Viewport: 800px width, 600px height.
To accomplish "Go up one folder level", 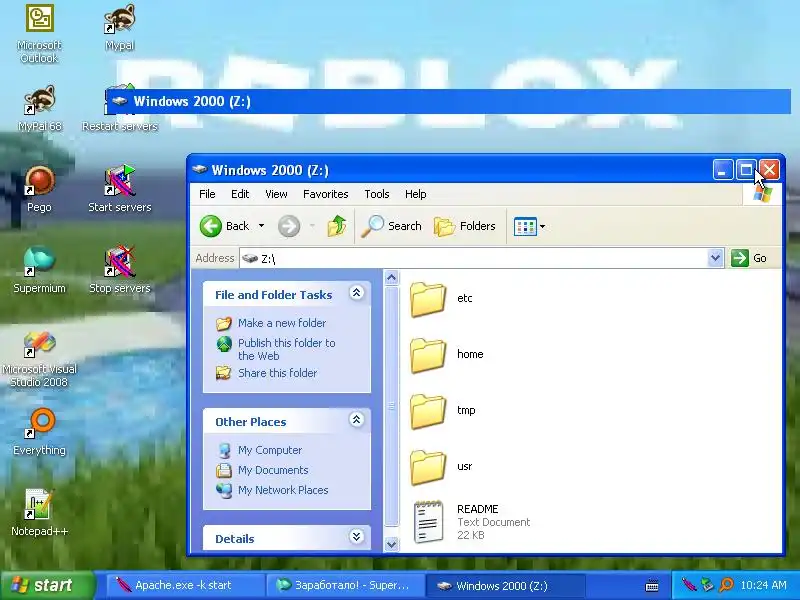I will pyautogui.click(x=337, y=226).
